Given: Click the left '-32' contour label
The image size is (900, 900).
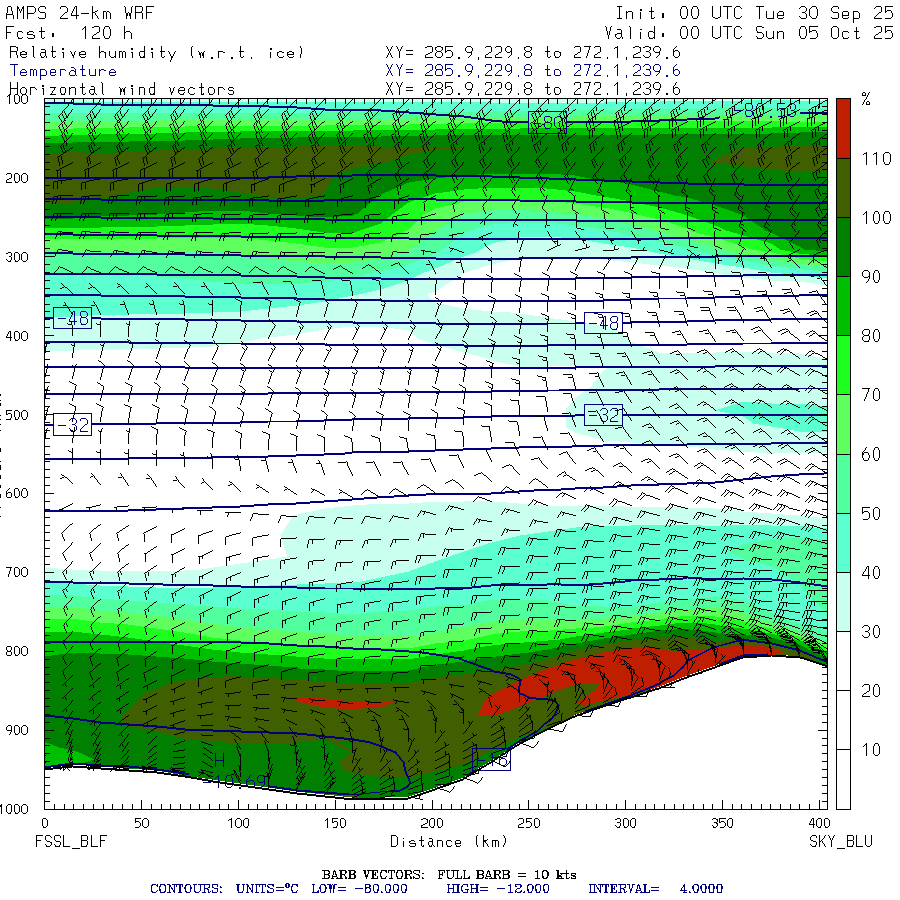Looking at the screenshot, I should (x=72, y=425).
